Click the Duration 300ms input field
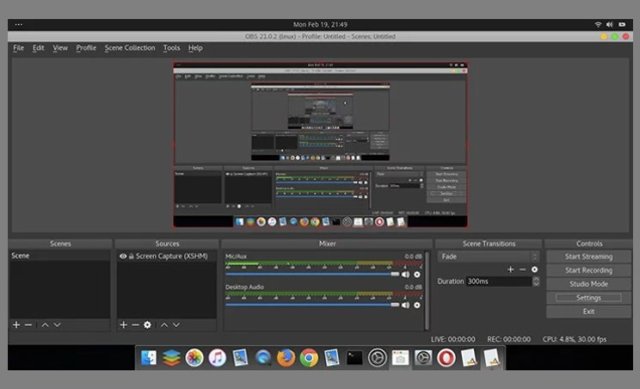 tap(499, 281)
